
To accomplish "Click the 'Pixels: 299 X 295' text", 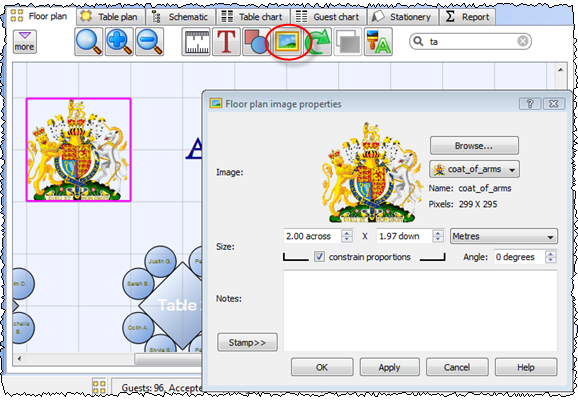I will click(463, 204).
